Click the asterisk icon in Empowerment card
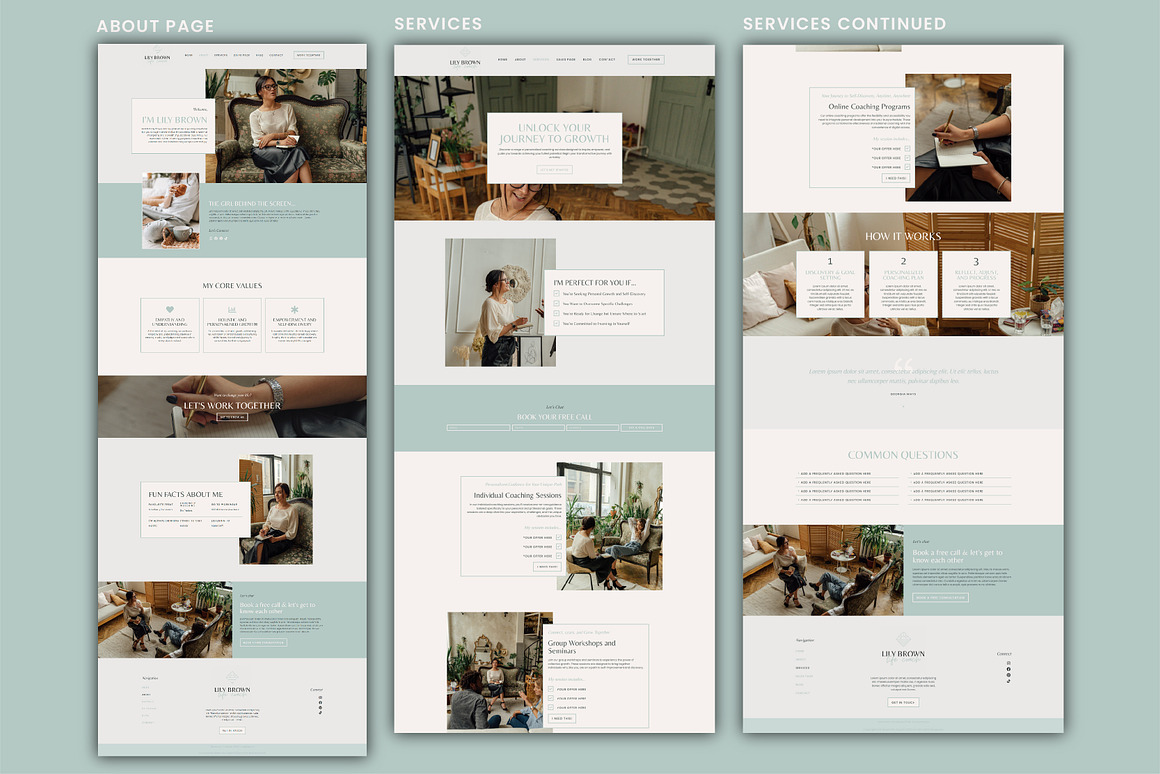The image size is (1160, 774). [294, 309]
